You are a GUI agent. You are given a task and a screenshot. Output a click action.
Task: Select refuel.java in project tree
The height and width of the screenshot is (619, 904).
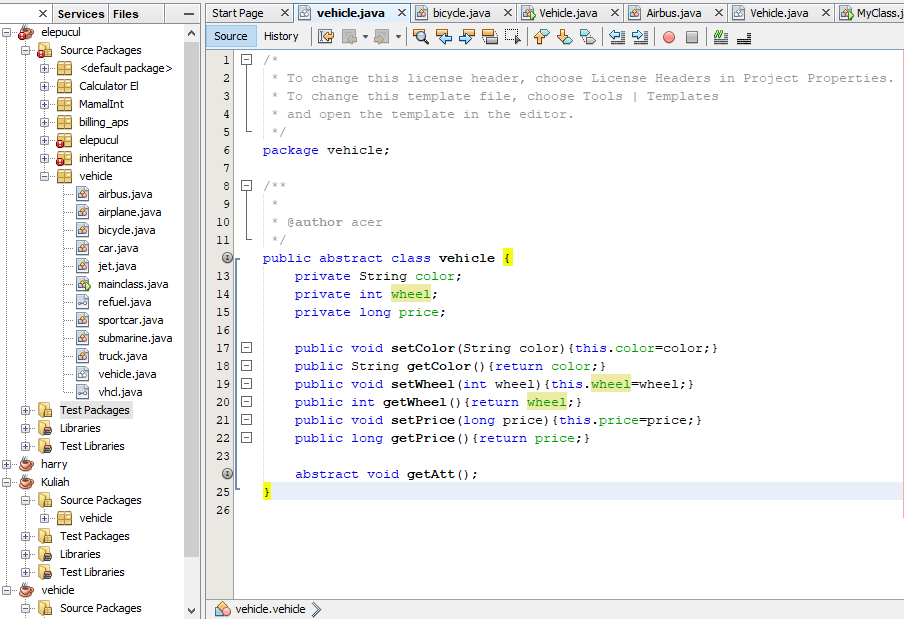click(x=125, y=302)
